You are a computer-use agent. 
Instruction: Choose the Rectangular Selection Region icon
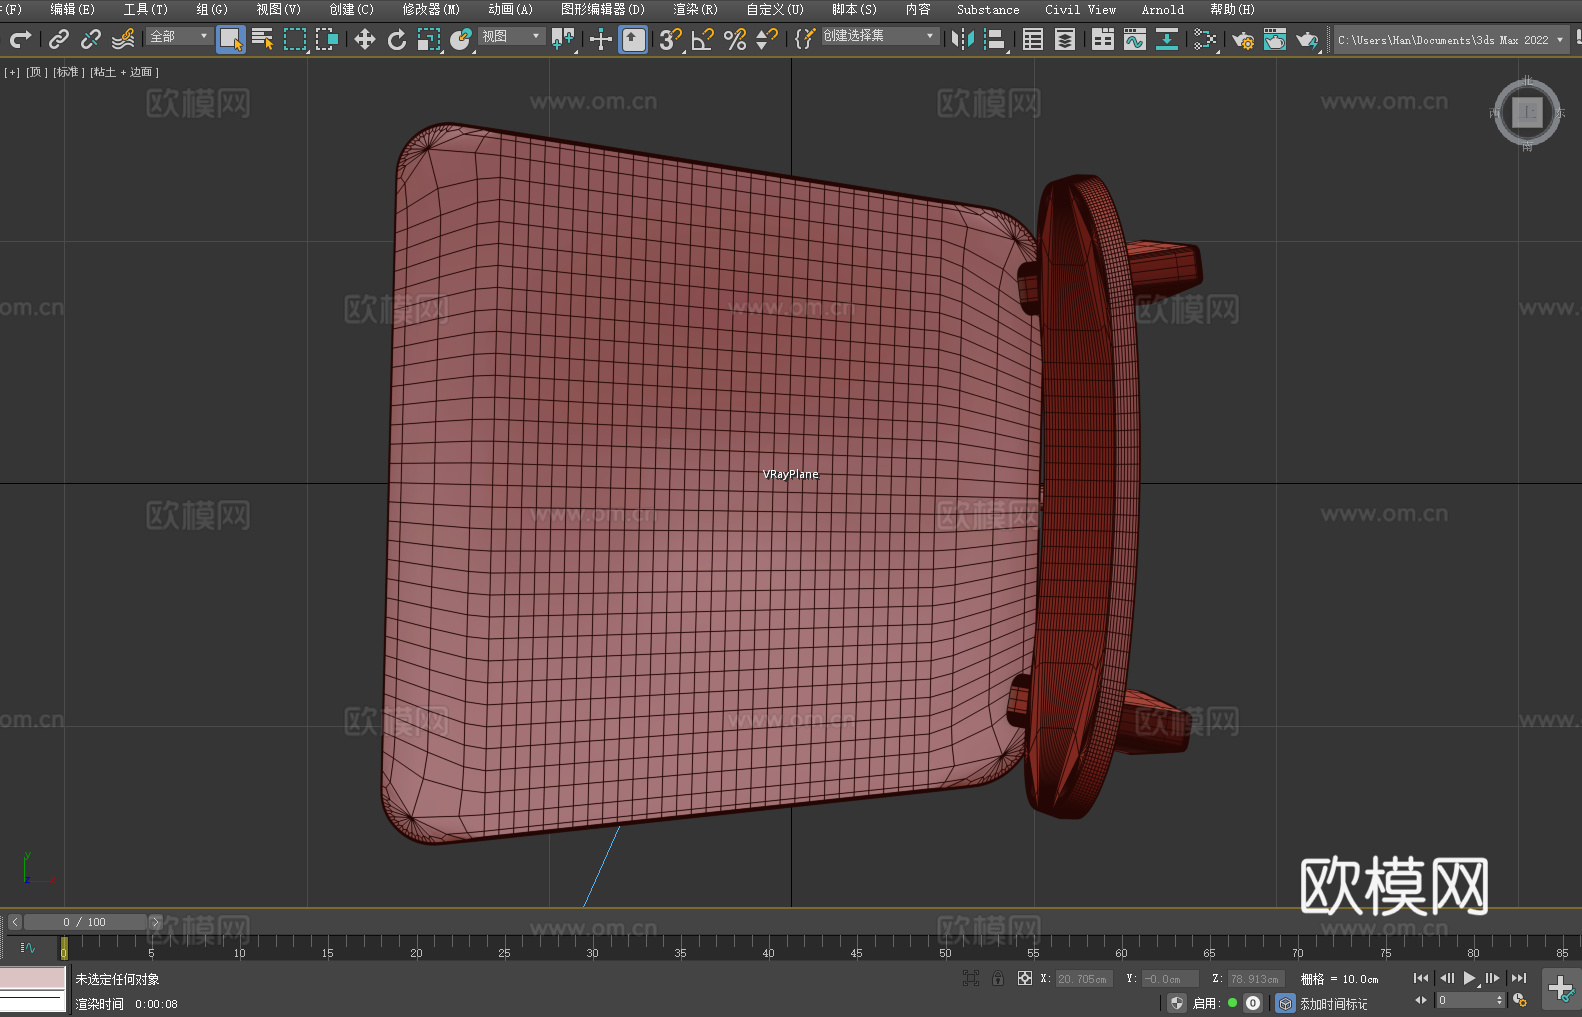295,39
